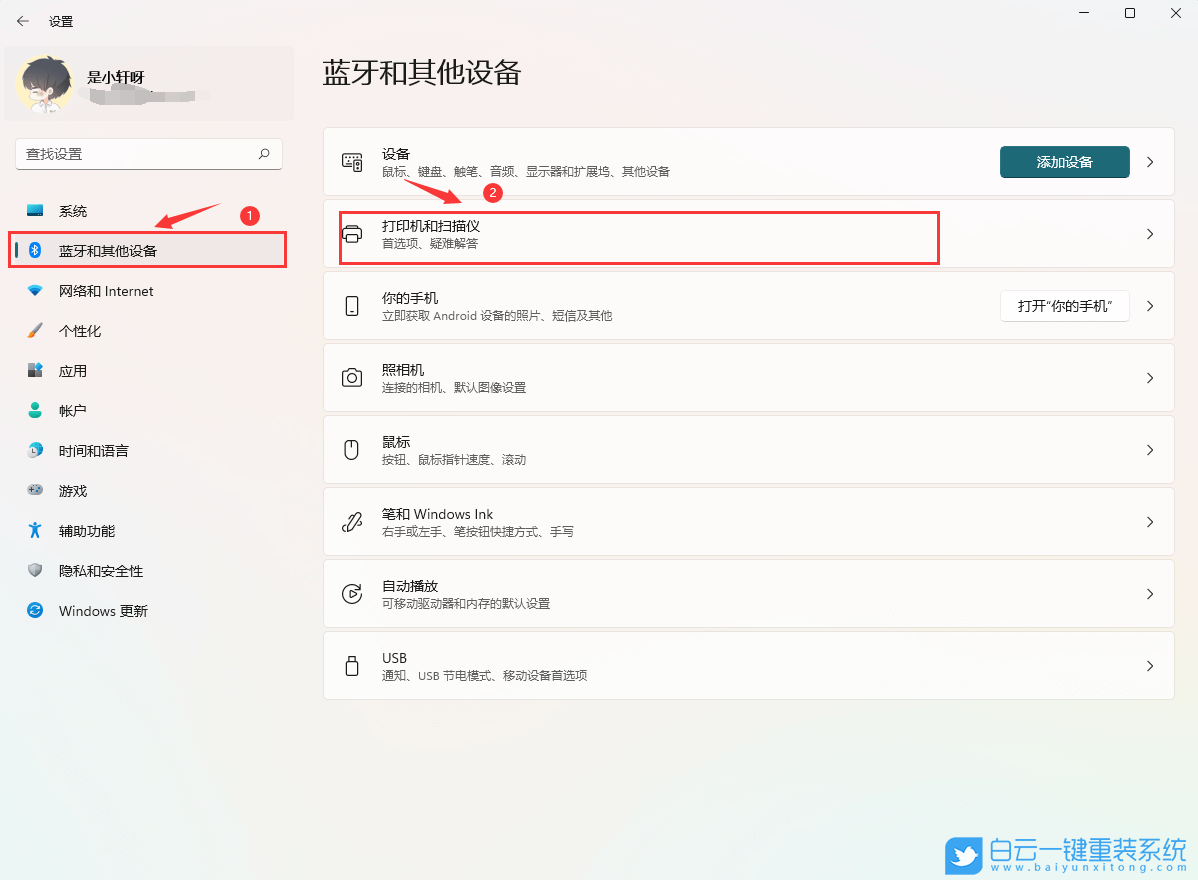Click the mouse icon on the 鼠标 row
Image resolution: width=1198 pixels, height=880 pixels.
pyautogui.click(x=352, y=449)
